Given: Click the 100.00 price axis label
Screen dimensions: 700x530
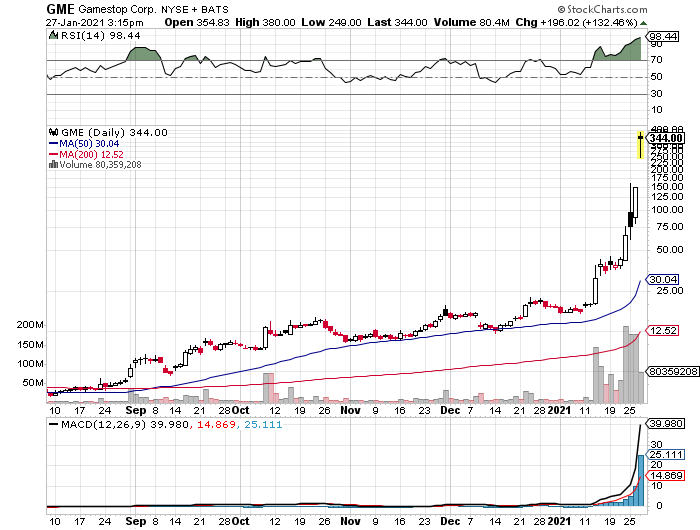Looking at the screenshot, I should pyautogui.click(x=667, y=210).
